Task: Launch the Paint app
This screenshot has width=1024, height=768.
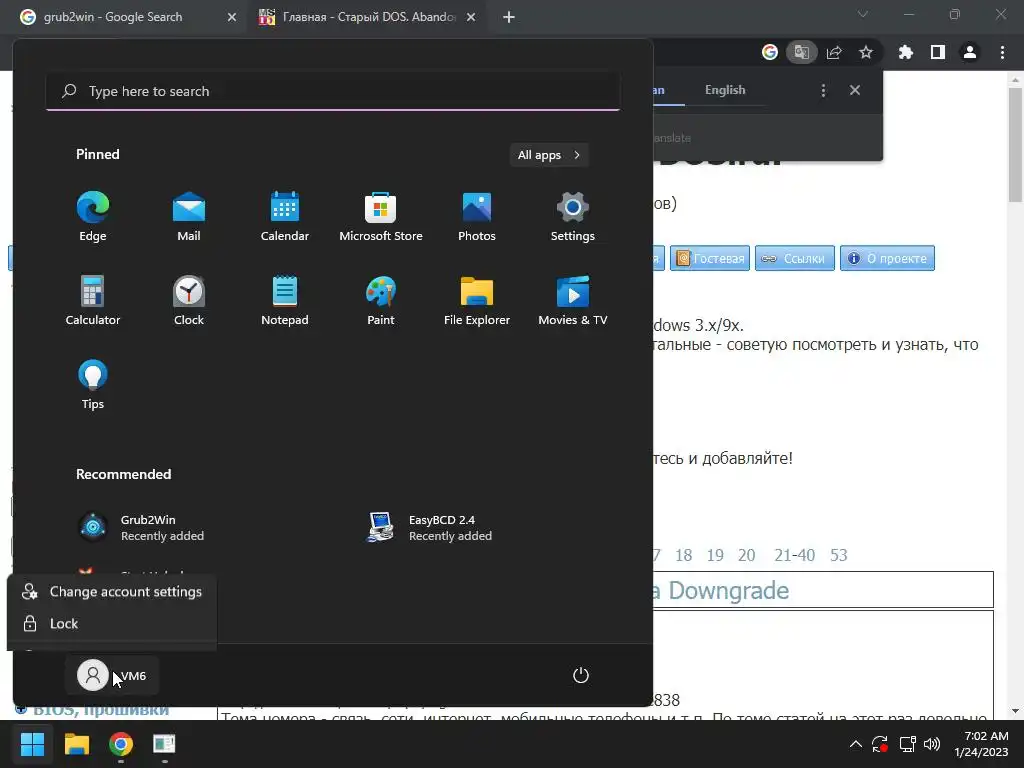Action: point(381,301)
